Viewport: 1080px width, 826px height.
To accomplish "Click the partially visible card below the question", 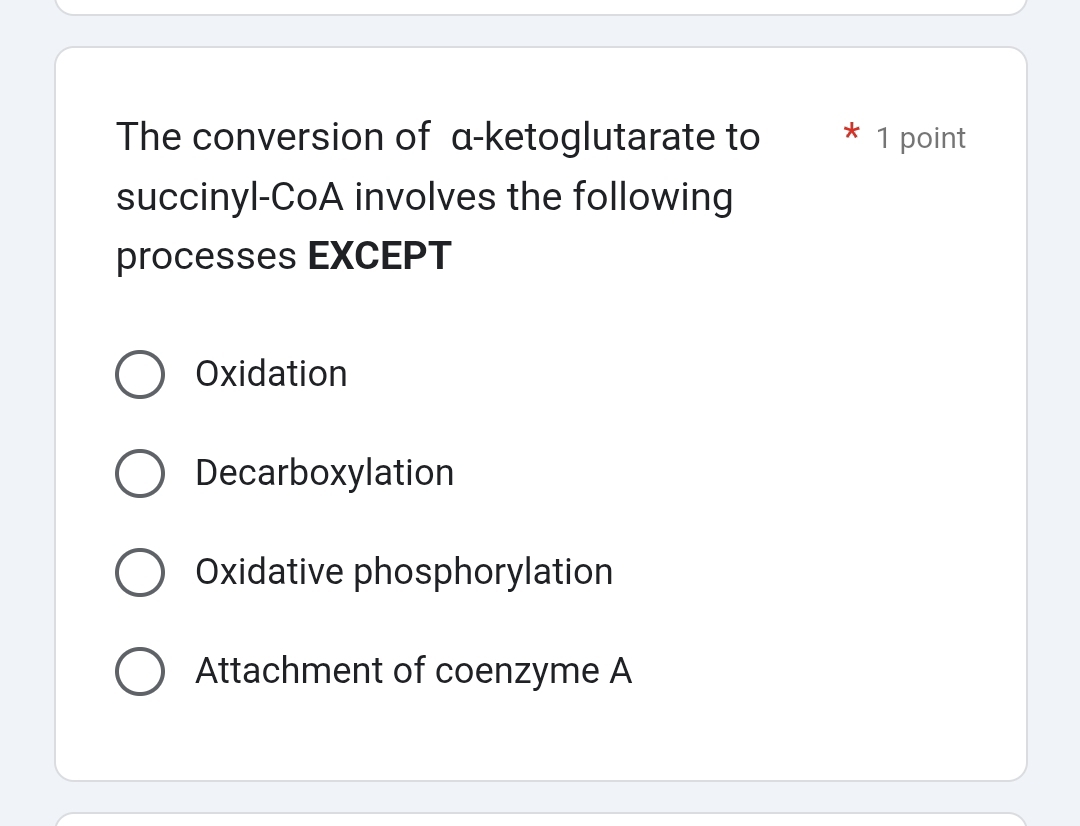I will tap(540, 822).
